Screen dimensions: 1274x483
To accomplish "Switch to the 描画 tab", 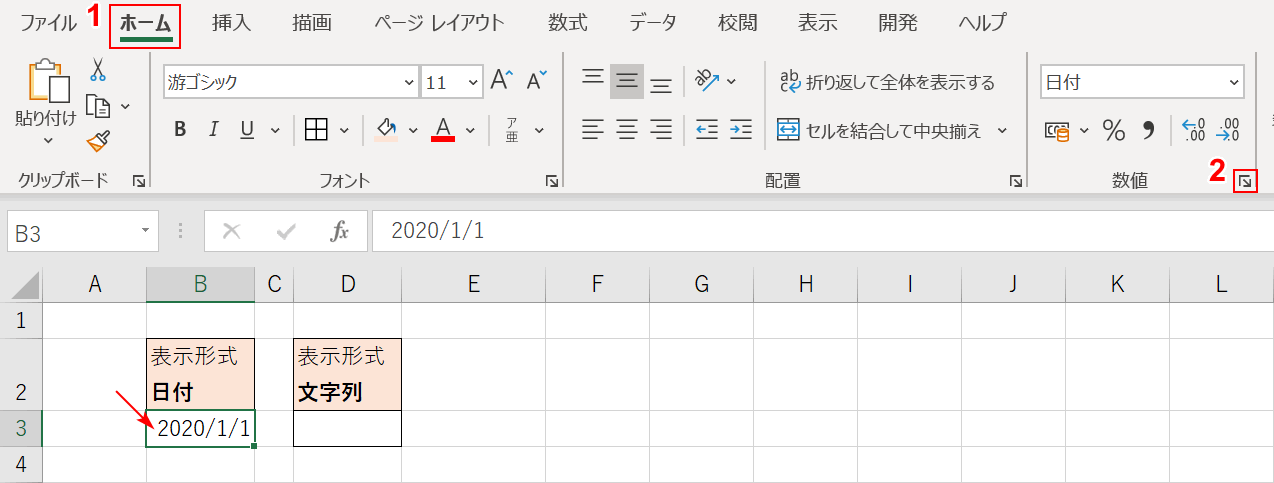I will pos(313,22).
